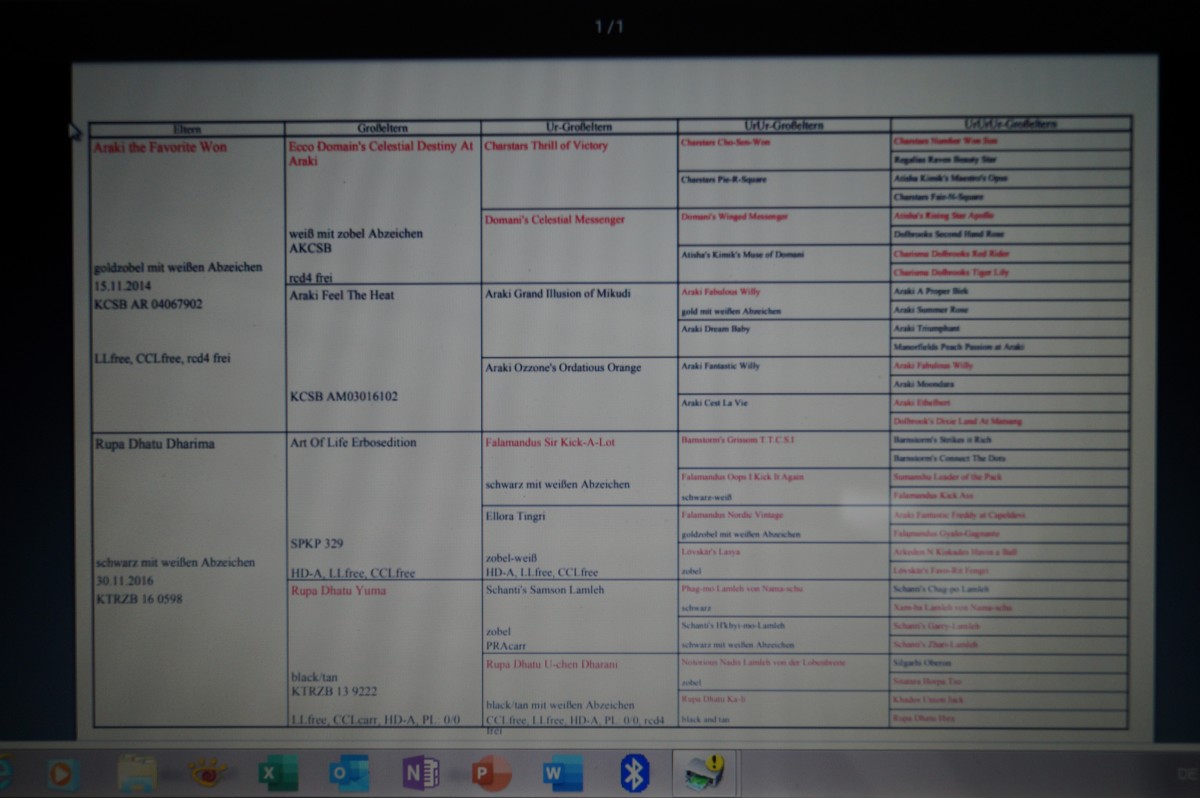The height and width of the screenshot is (798, 1200).
Task: Open Excel from the taskbar
Action: coord(277,773)
